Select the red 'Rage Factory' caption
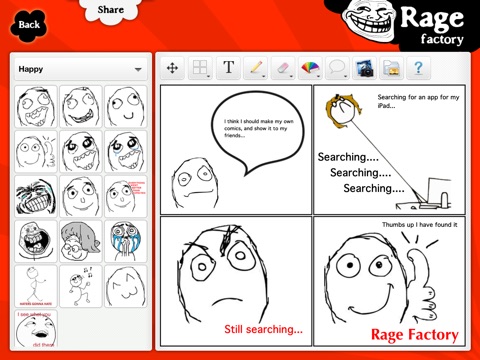The image size is (480, 360). pyautogui.click(x=415, y=335)
